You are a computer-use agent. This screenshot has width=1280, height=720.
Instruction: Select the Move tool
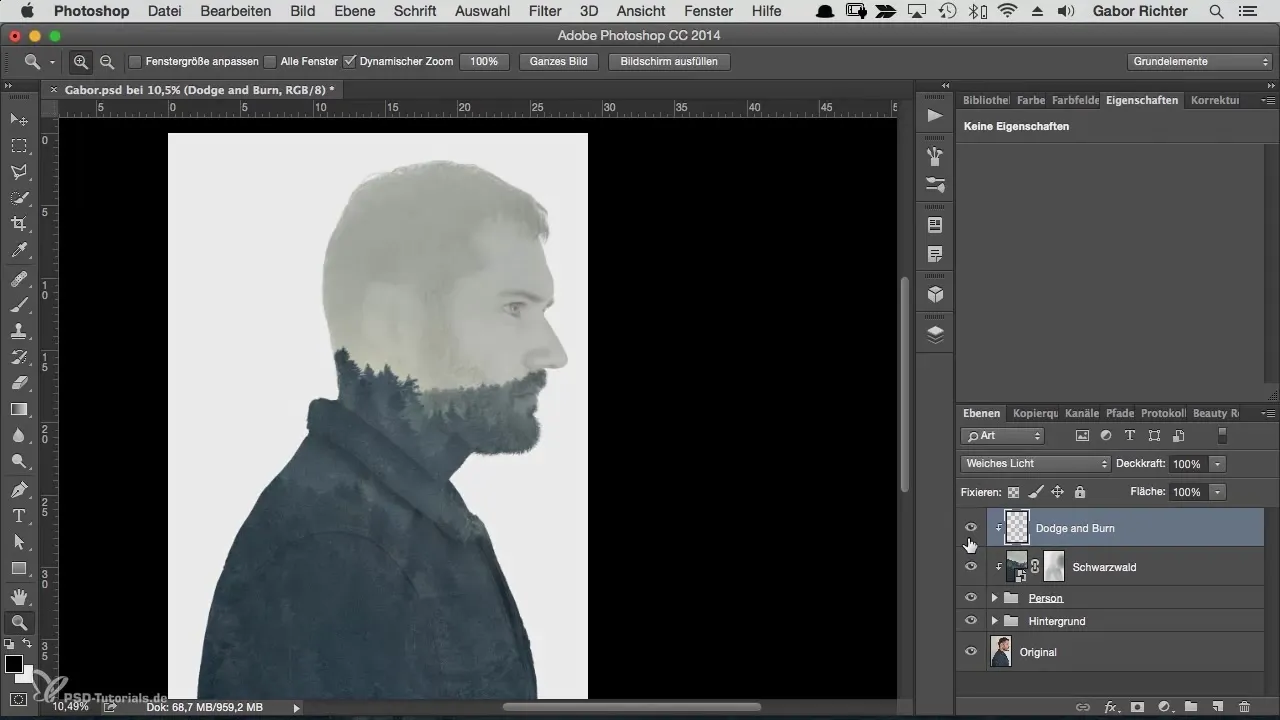[19, 120]
